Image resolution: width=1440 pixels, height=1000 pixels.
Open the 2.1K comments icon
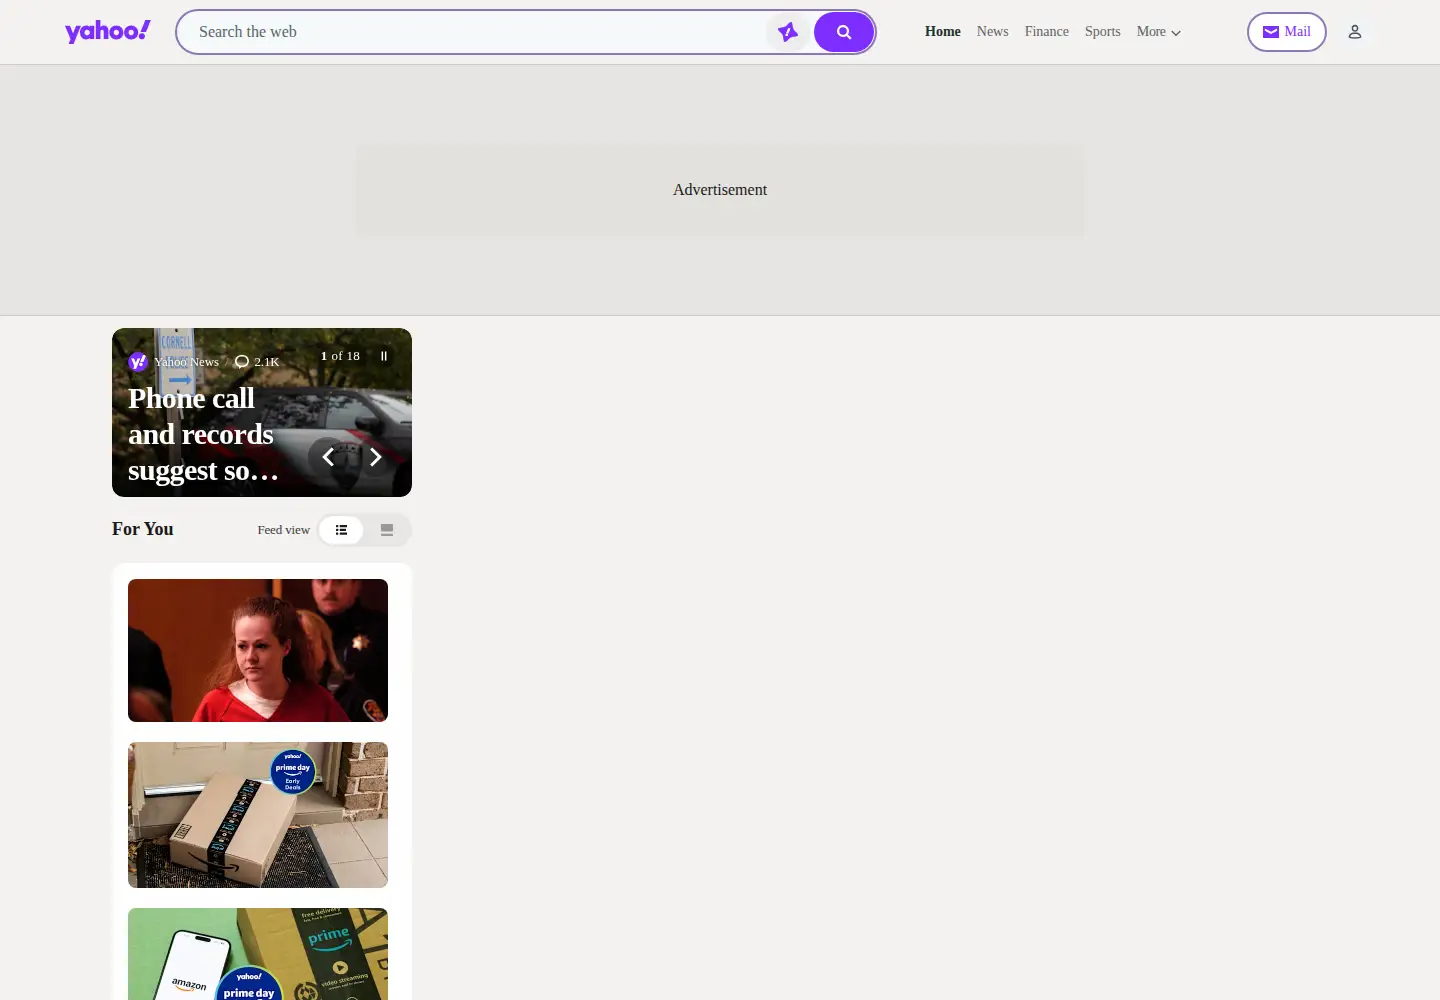click(x=257, y=362)
